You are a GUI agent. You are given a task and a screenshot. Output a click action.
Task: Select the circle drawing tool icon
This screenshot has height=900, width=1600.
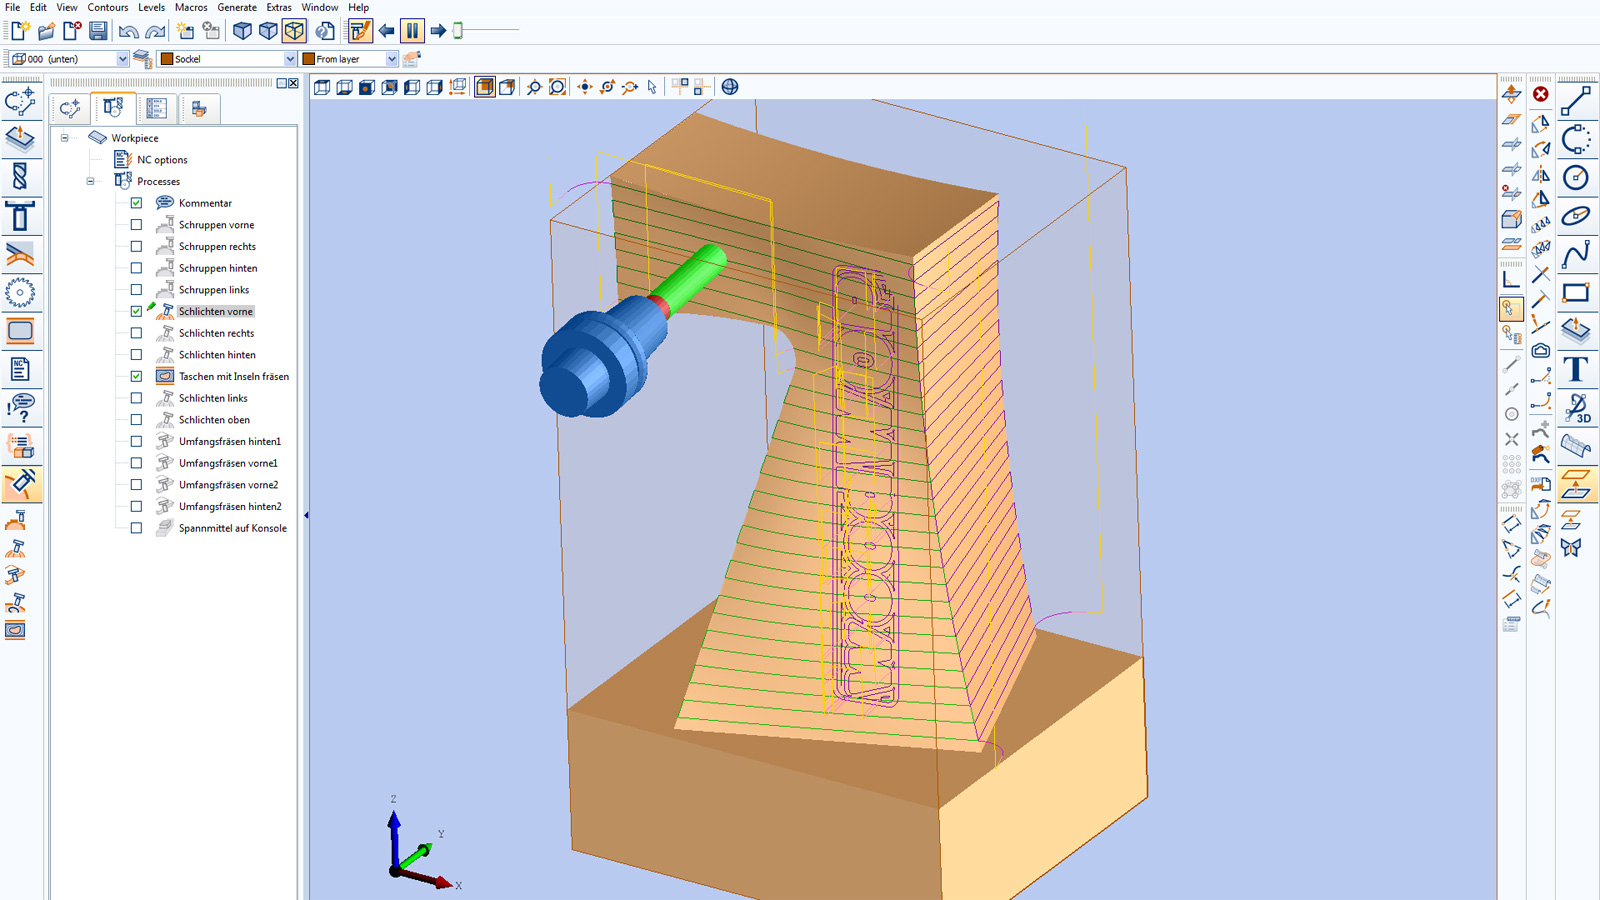tap(1576, 178)
